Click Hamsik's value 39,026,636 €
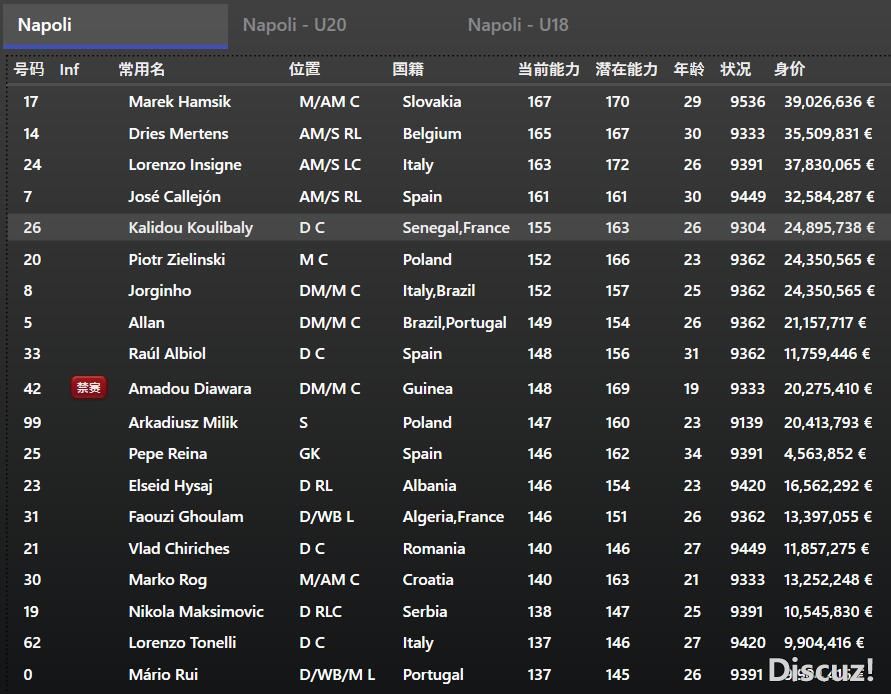The width and height of the screenshot is (891, 694). click(x=829, y=102)
